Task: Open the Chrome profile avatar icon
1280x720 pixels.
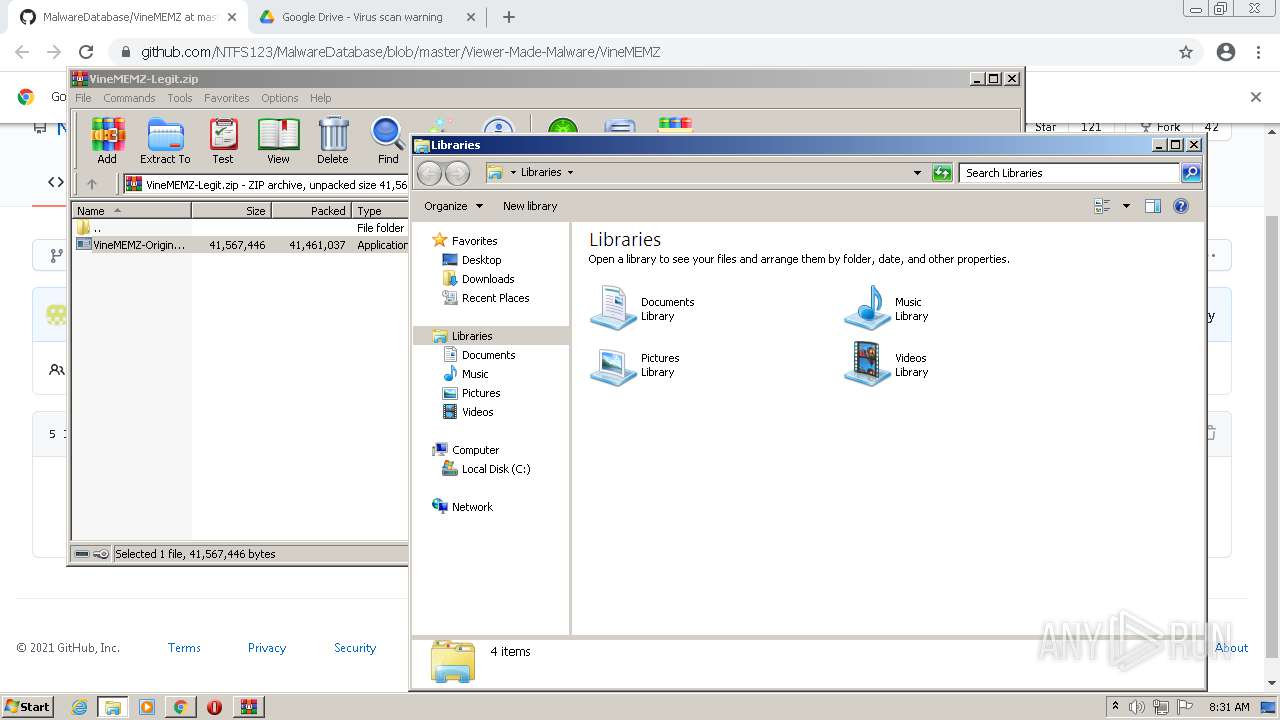Action: 1226,52
